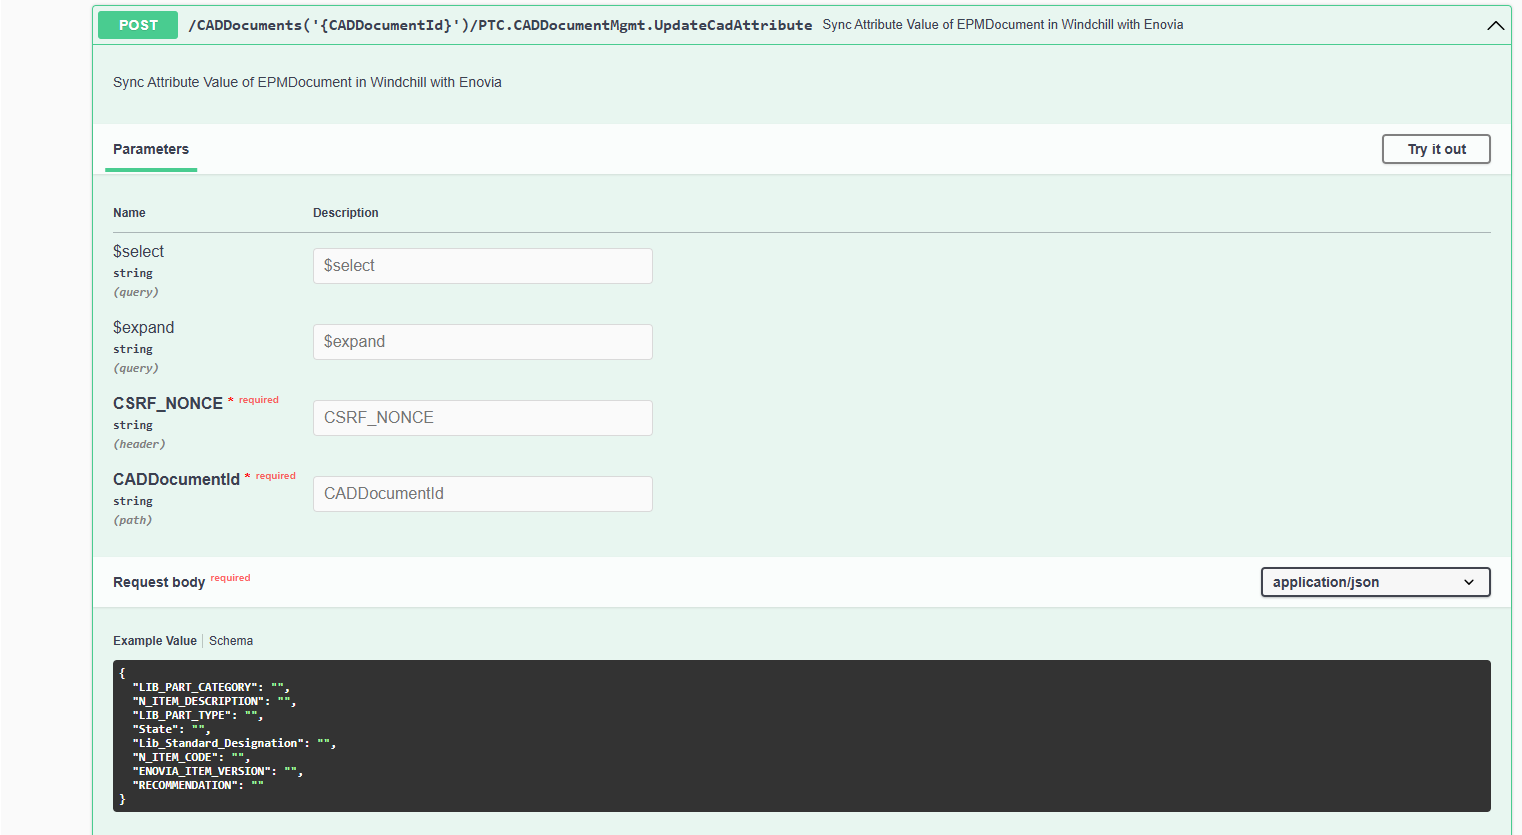The height and width of the screenshot is (835, 1522).
Task: Click the CADDocumentId path input
Action: 483,493
